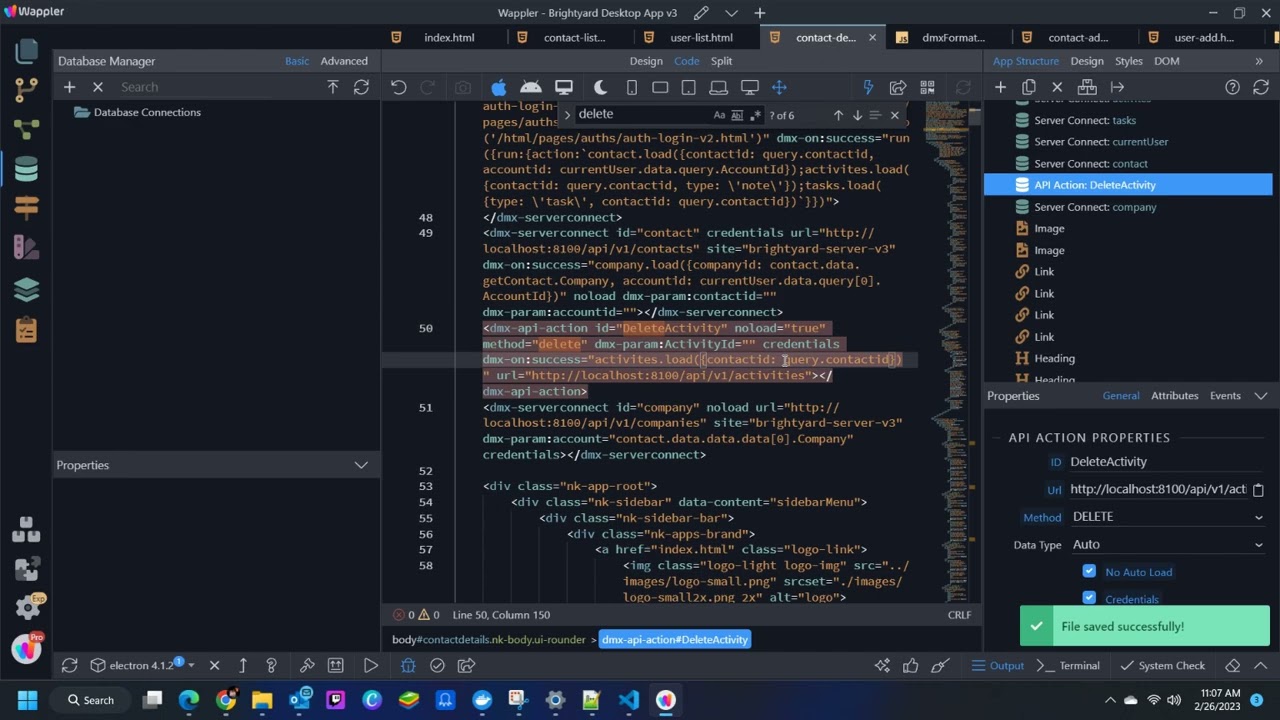Viewport: 1280px width, 720px height.
Task: Switch to the Android target
Action: coord(531,88)
